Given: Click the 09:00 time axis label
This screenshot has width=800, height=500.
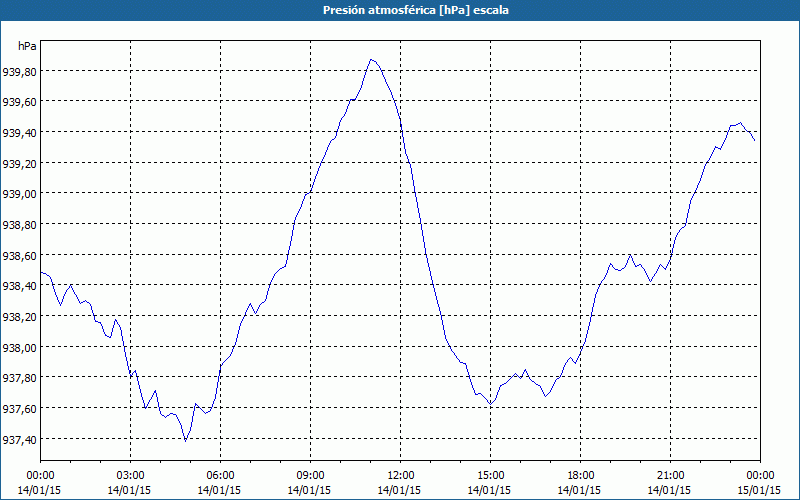Looking at the screenshot, I should (x=310, y=476).
